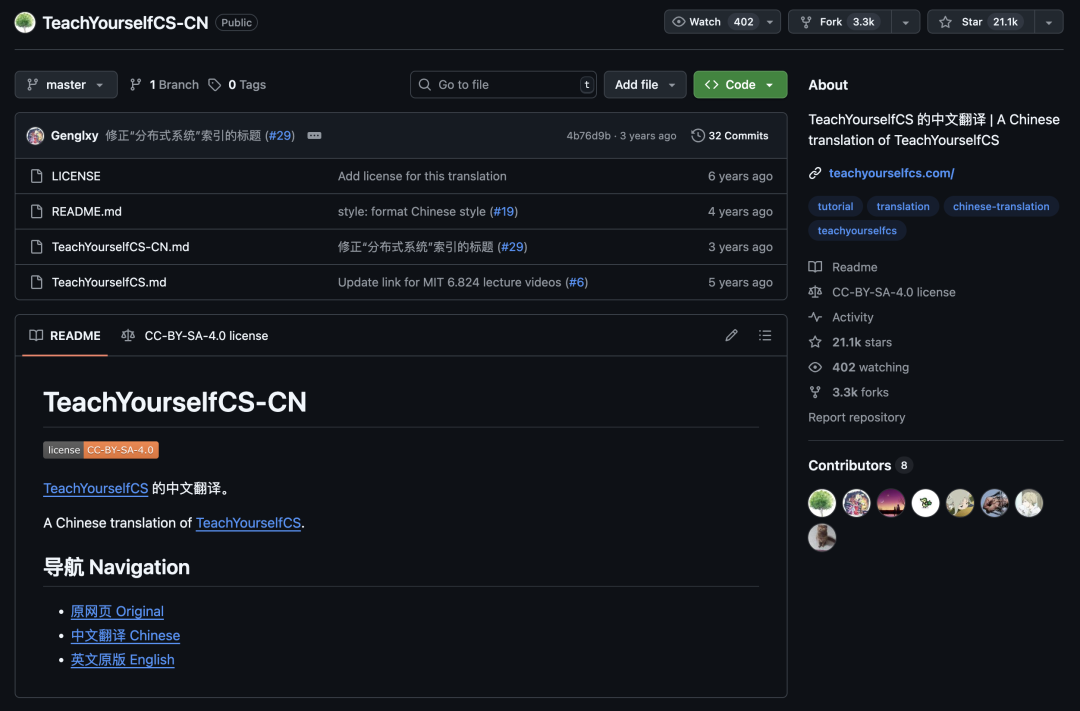The image size is (1080, 711).
Task: Open the README outline list icon
Action: pos(765,336)
